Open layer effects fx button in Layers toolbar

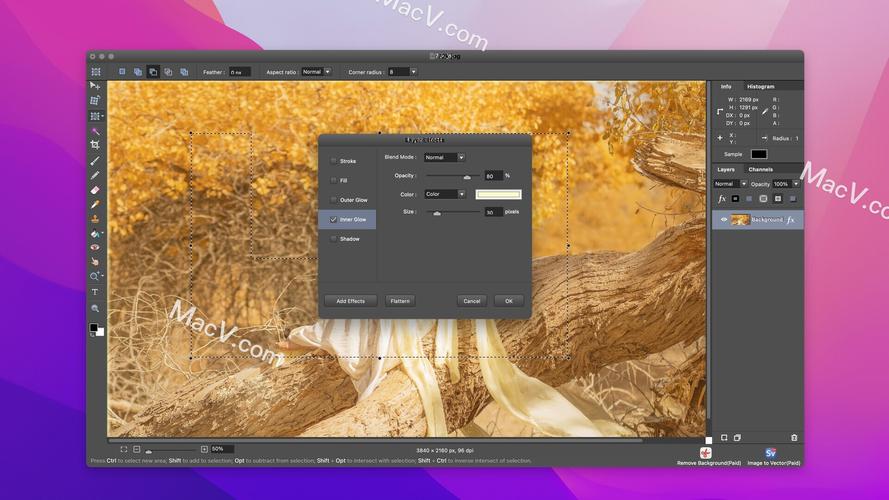pos(722,199)
